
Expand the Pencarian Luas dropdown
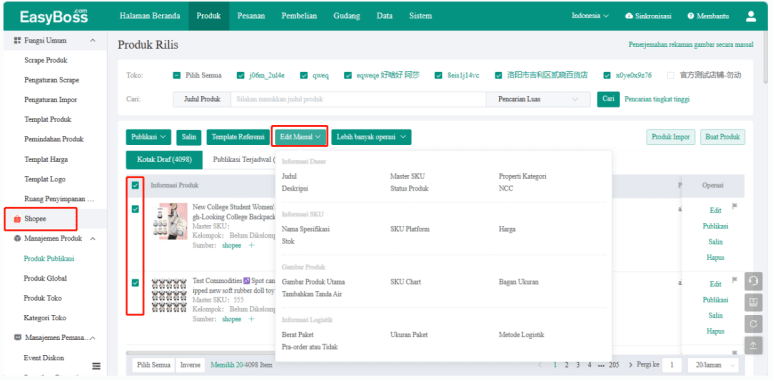[538, 99]
